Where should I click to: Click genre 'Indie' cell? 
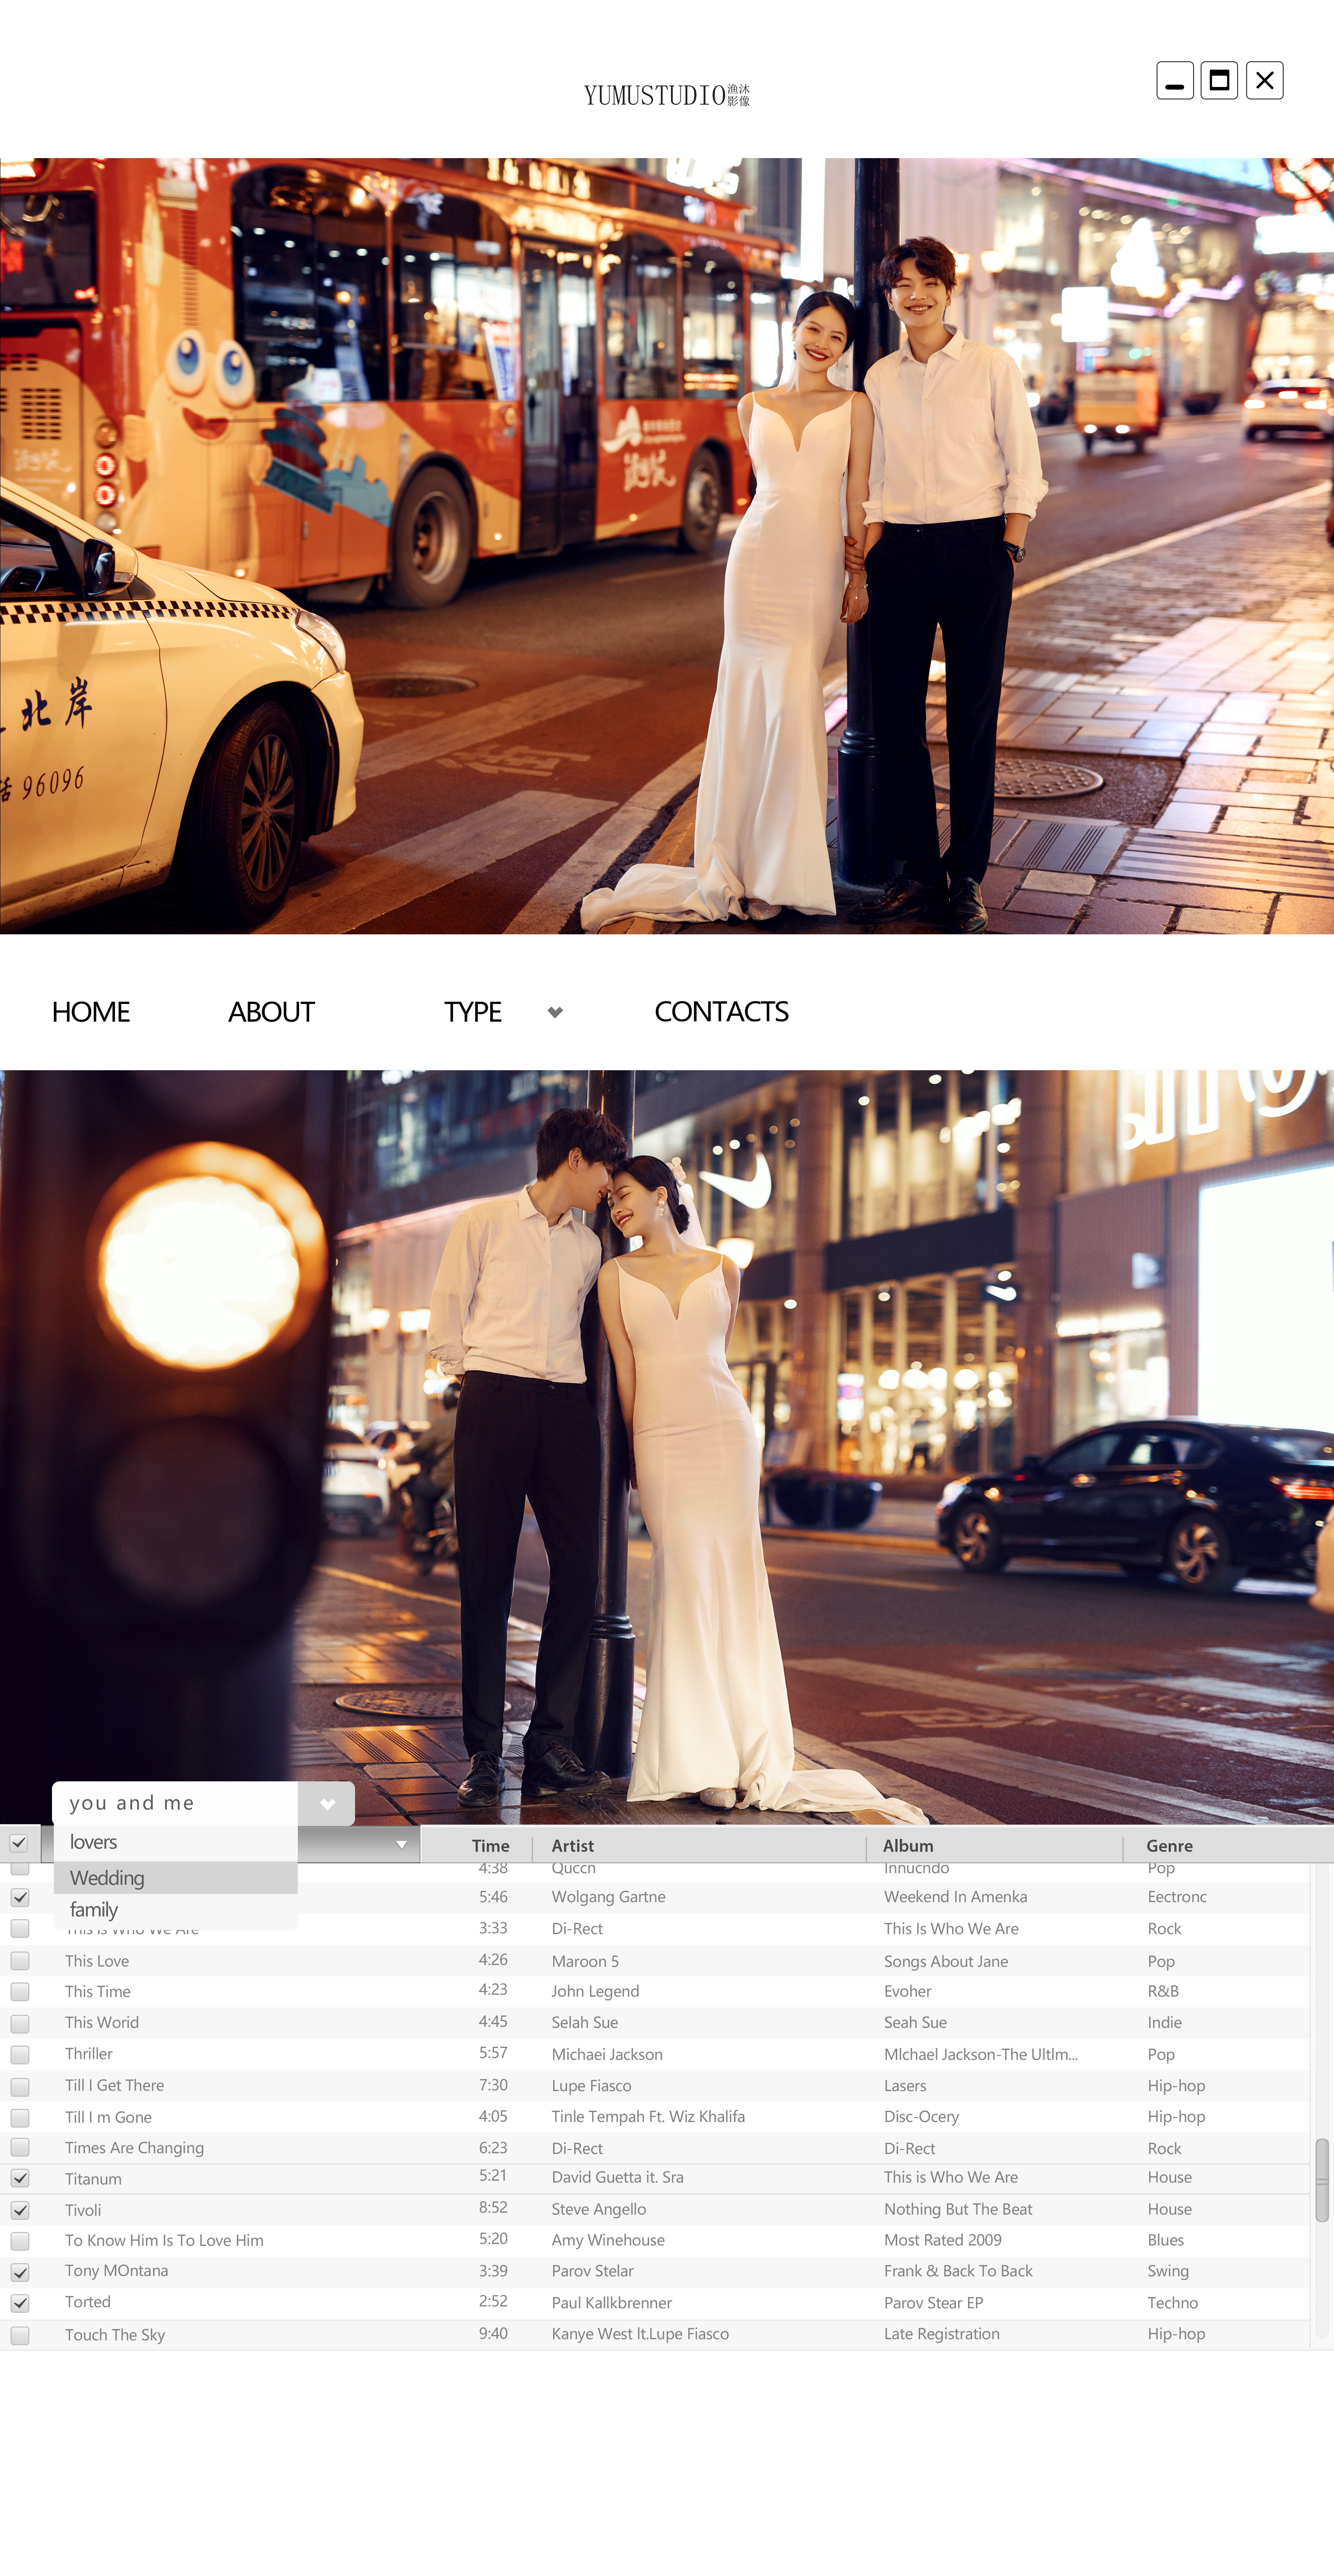(x=1165, y=2022)
